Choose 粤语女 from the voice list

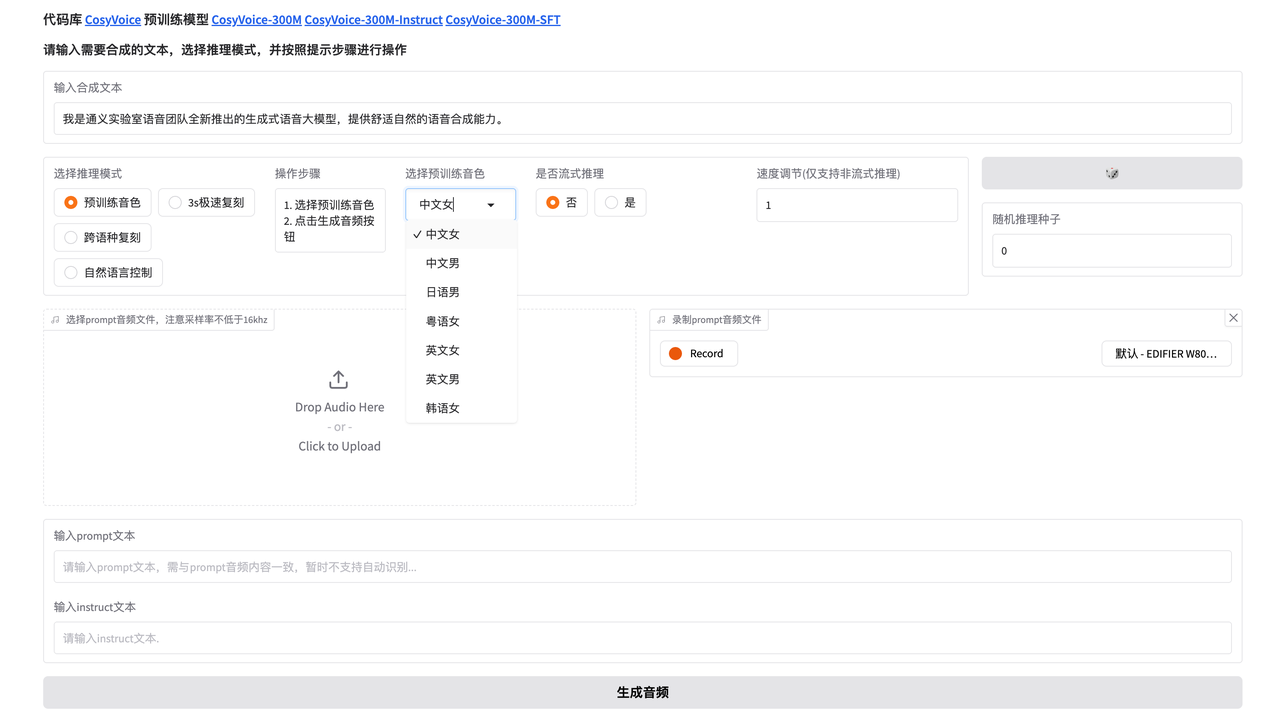click(443, 321)
